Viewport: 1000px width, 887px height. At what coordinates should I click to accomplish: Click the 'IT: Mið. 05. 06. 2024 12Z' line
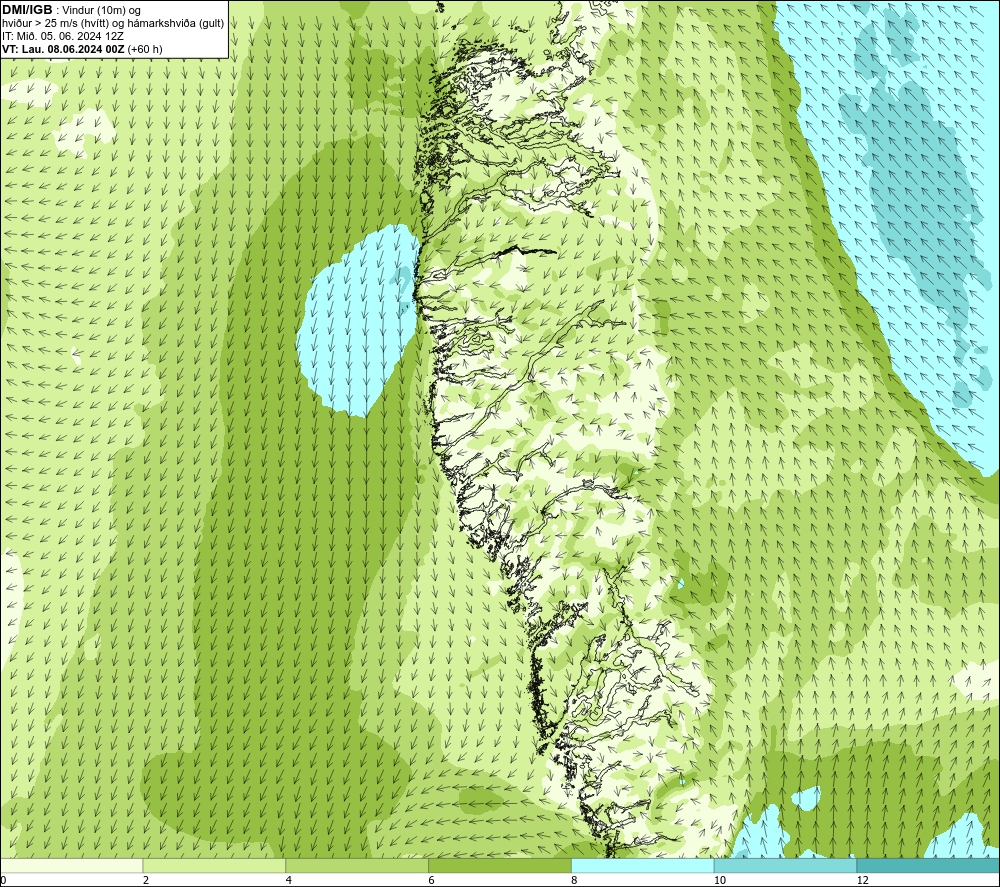[x=62, y=36]
